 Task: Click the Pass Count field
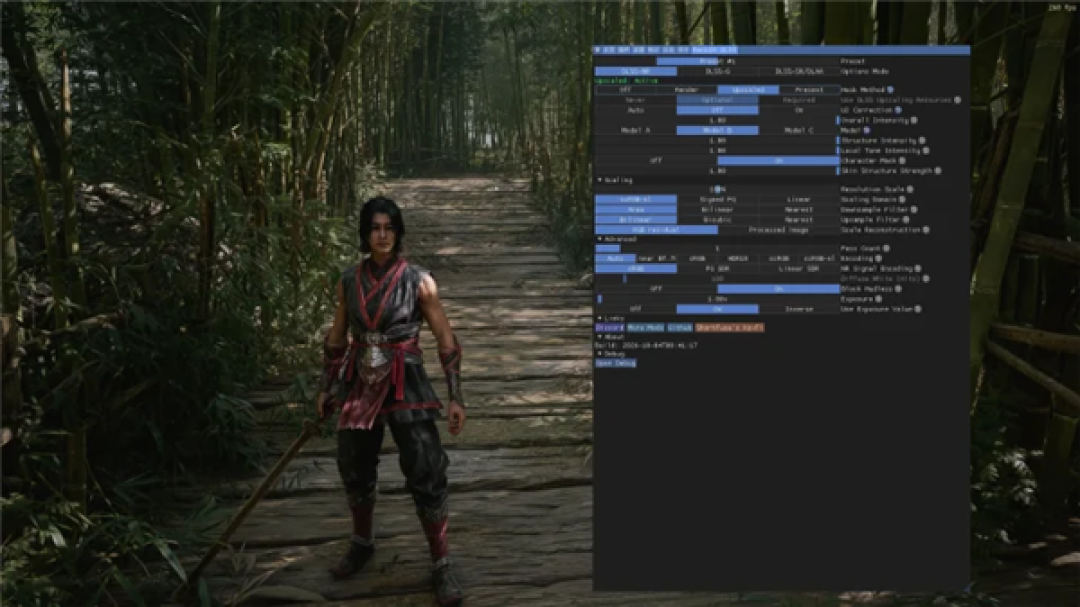717,248
